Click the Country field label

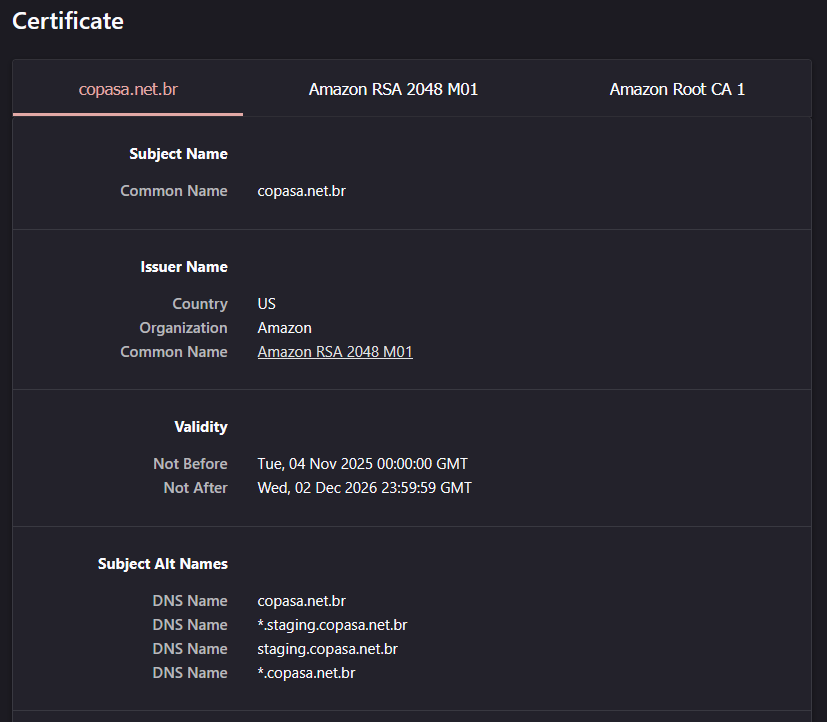pos(199,304)
